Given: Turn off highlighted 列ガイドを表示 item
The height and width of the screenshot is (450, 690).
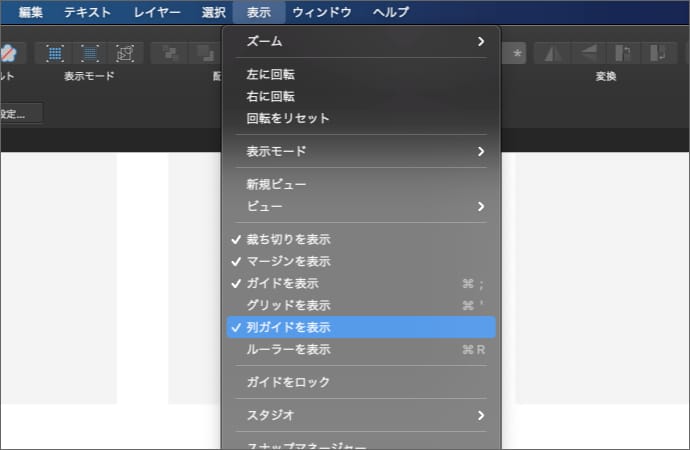Looking at the screenshot, I should point(288,327).
